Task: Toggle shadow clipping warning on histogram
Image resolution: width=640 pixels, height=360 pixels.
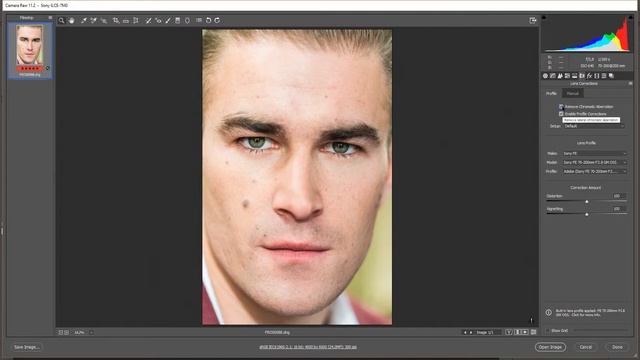Action: click(x=544, y=18)
